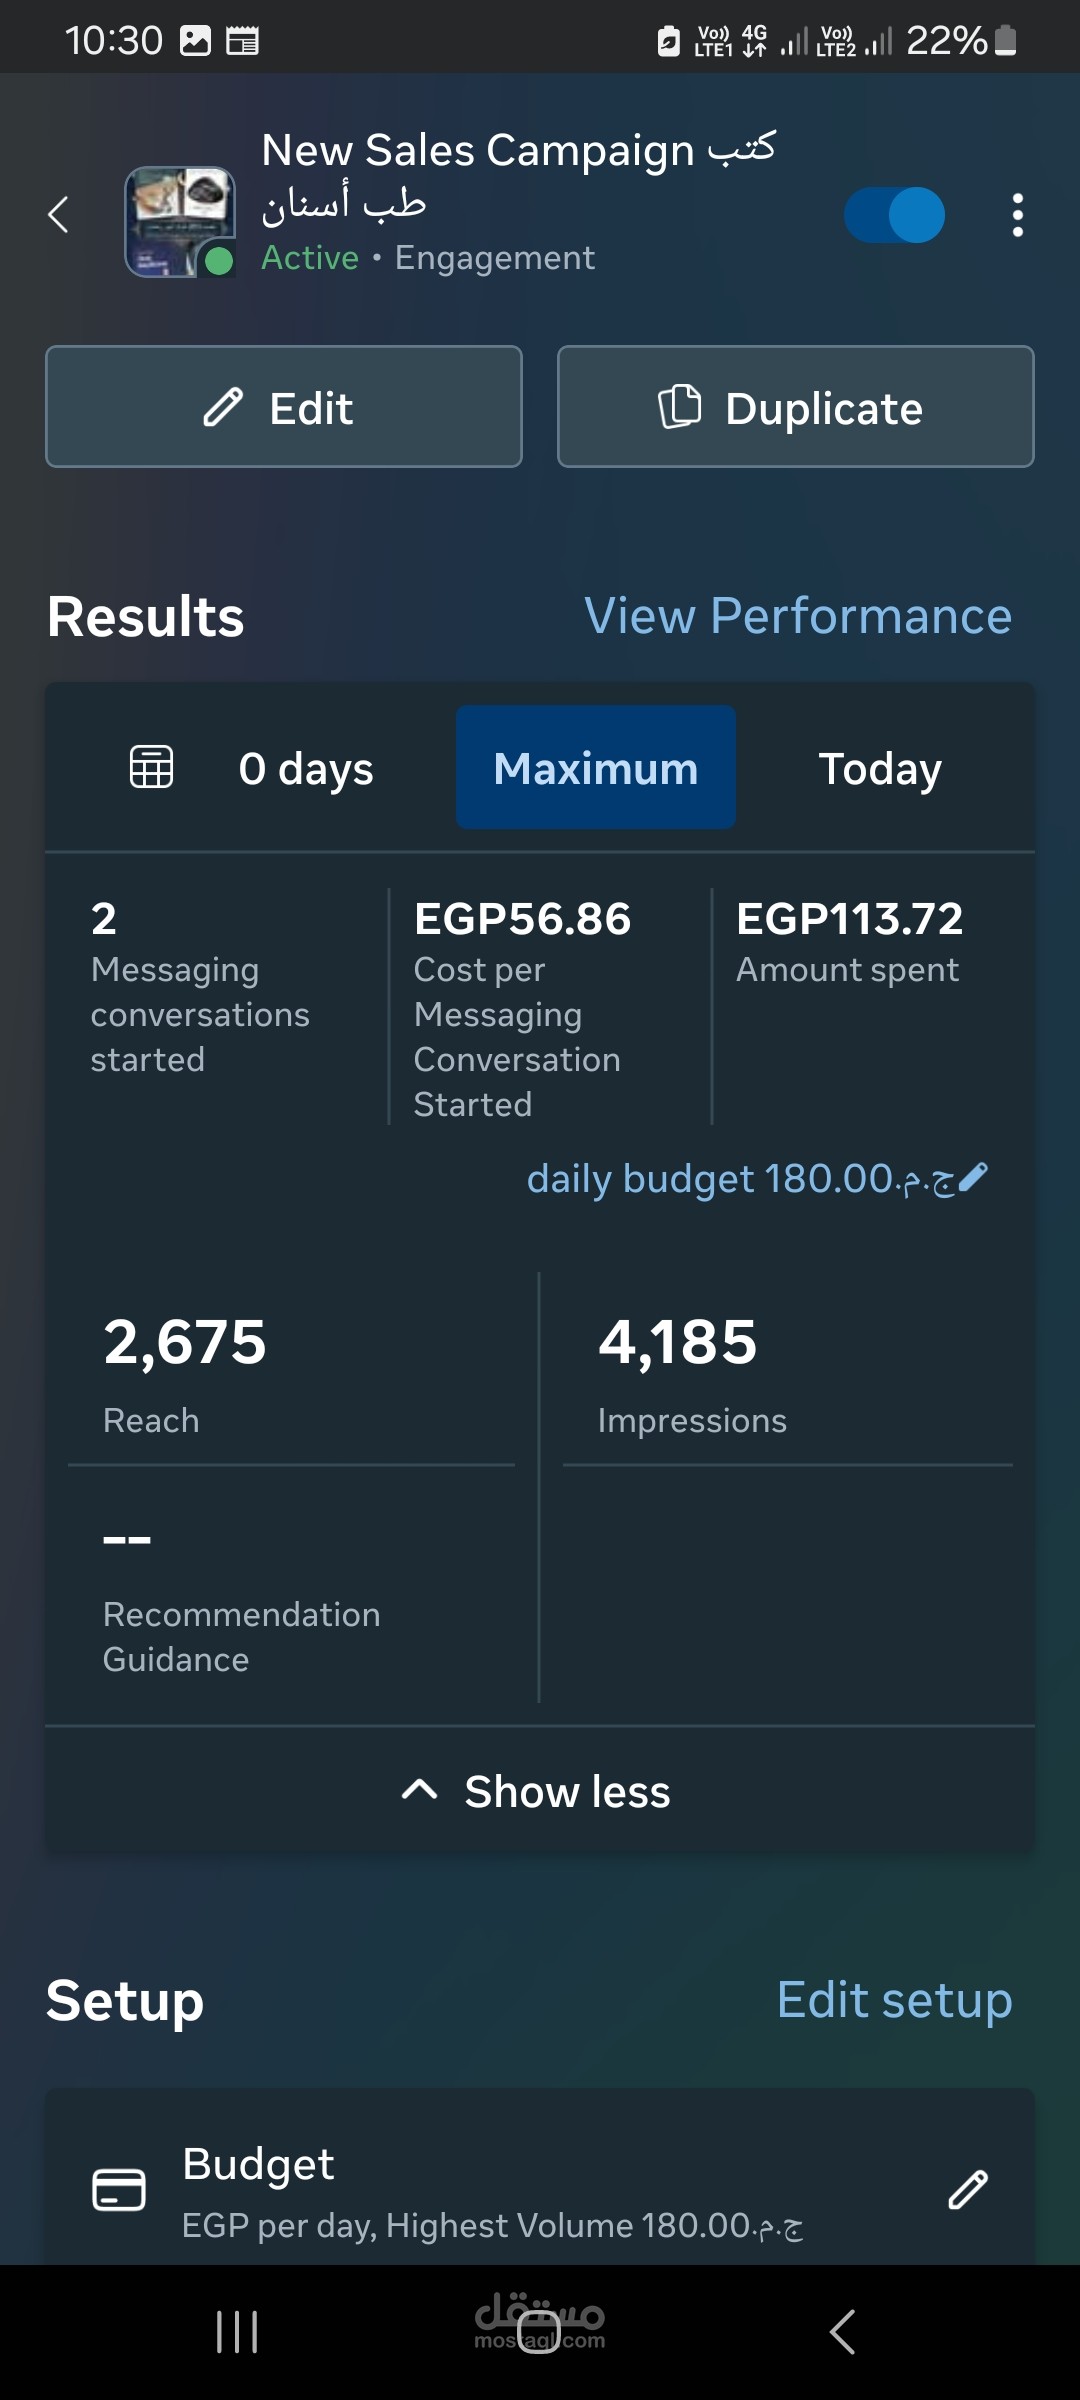Tap the credit card Budget icon
Screen dimensions: 1080x2400
click(x=119, y=2190)
